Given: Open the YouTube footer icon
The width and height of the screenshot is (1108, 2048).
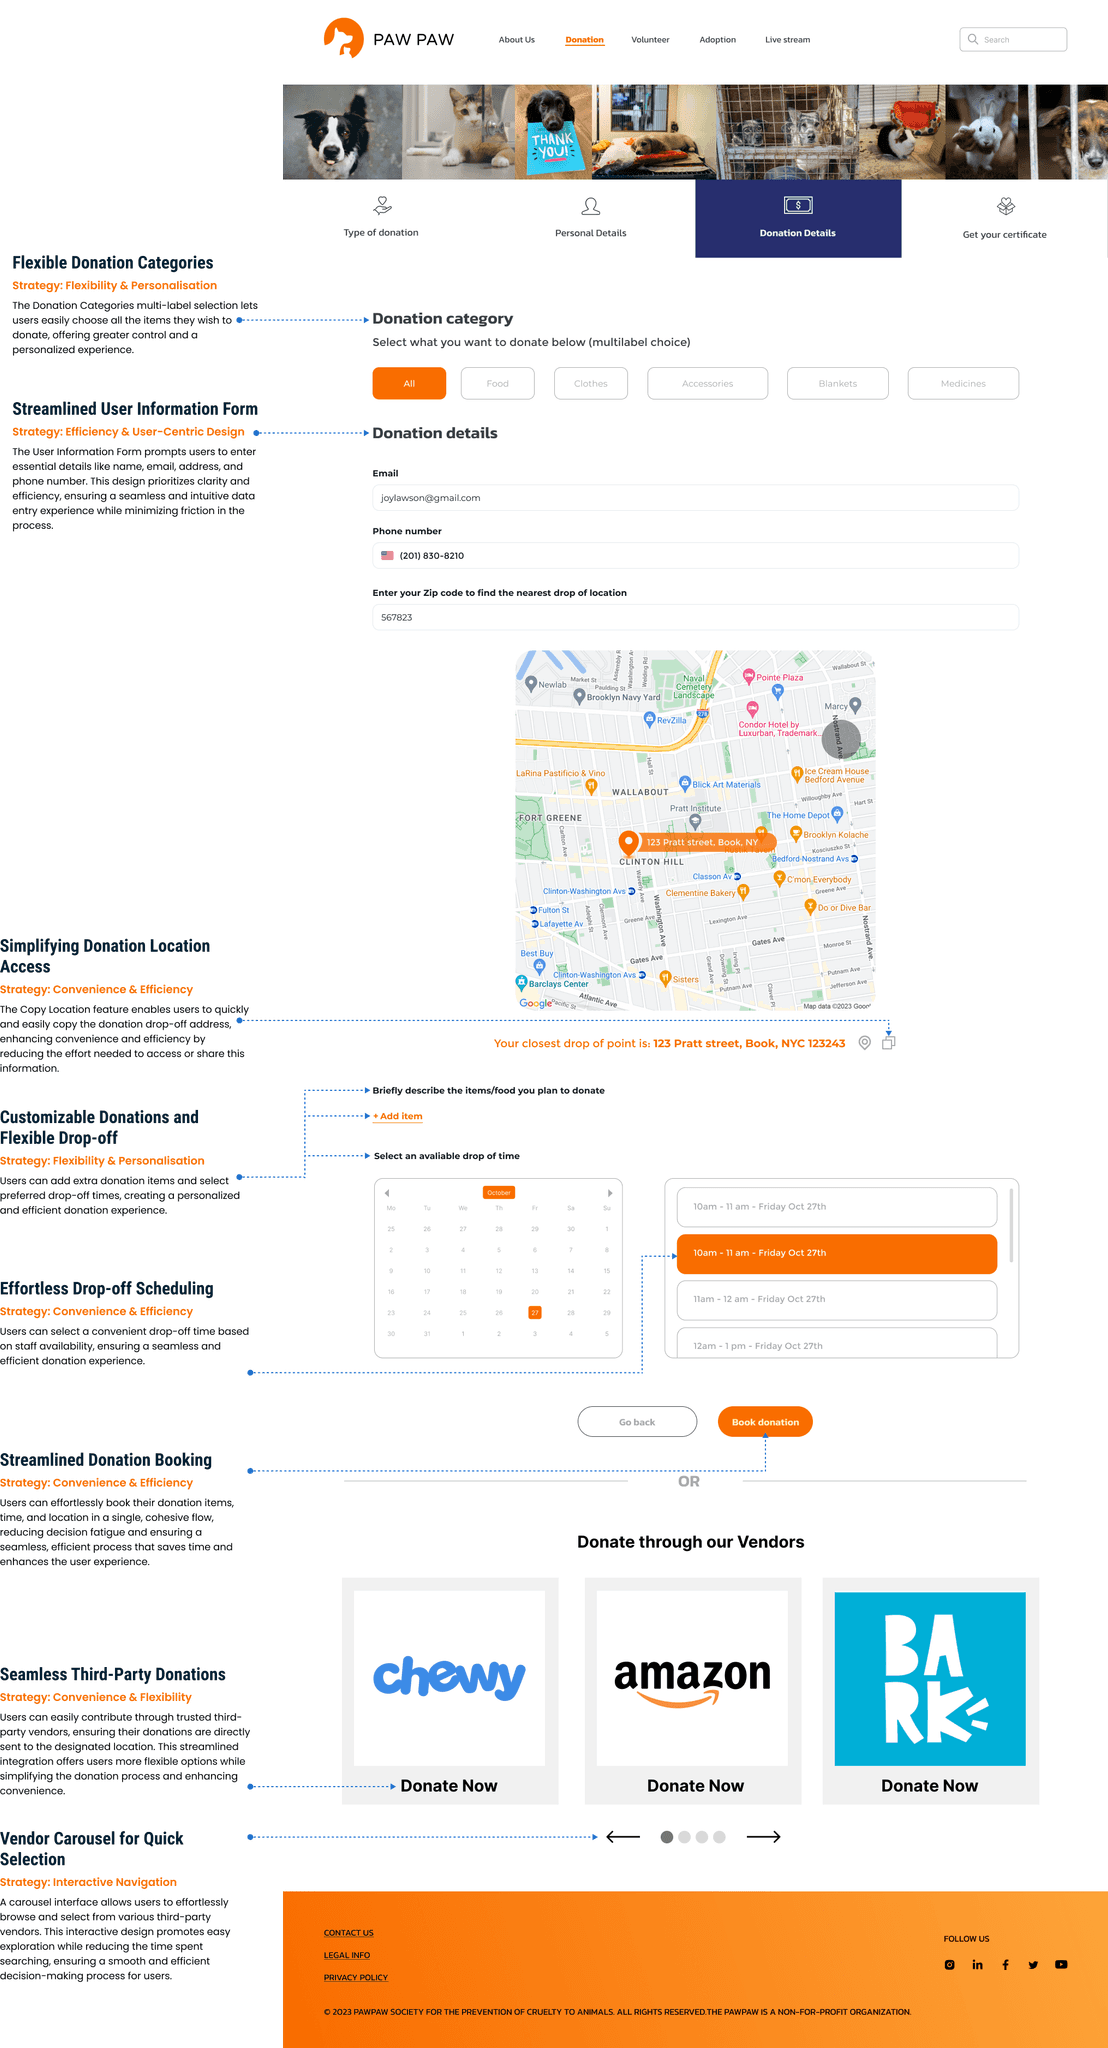Looking at the screenshot, I should tap(1061, 1965).
